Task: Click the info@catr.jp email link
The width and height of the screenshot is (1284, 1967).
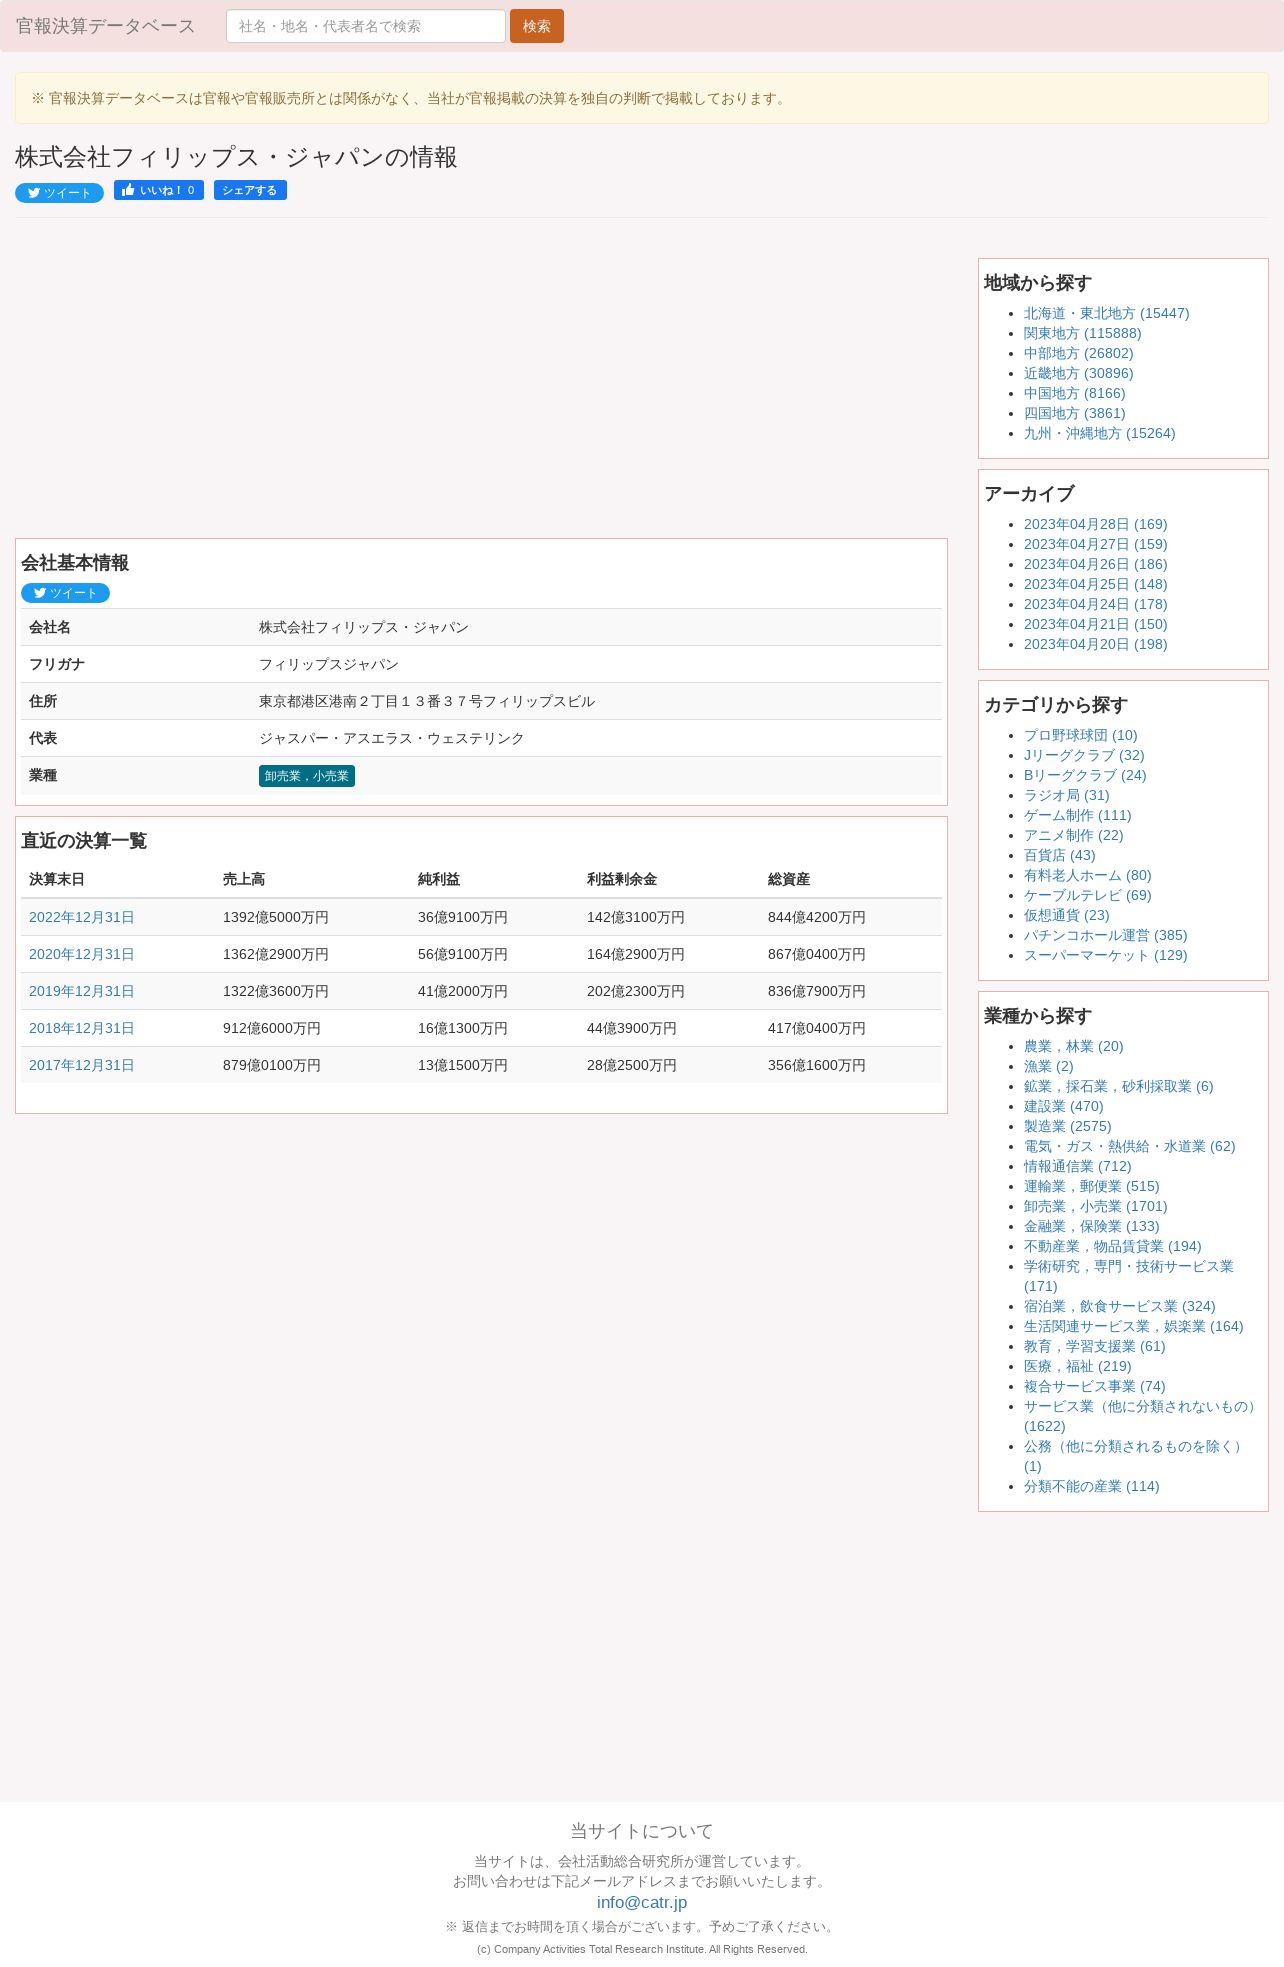Action: click(x=642, y=1902)
